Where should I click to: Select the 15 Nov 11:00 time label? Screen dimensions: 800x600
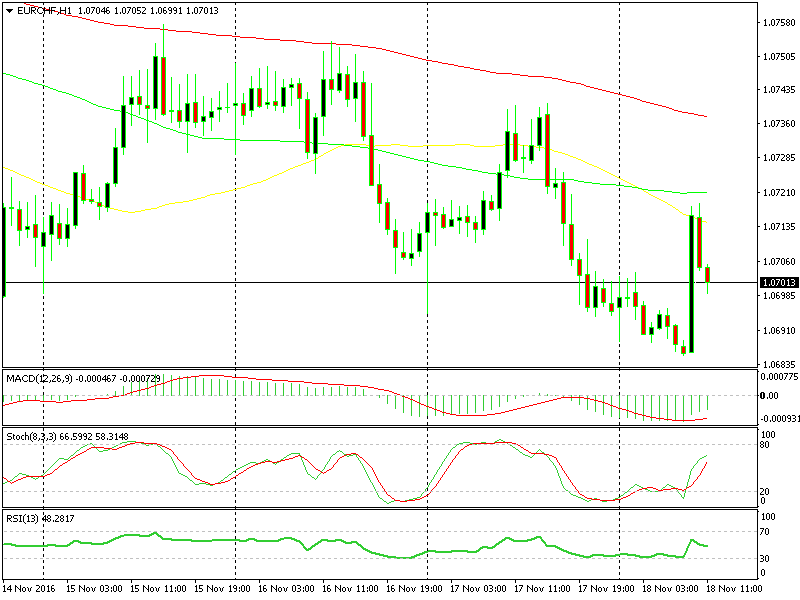click(x=159, y=589)
